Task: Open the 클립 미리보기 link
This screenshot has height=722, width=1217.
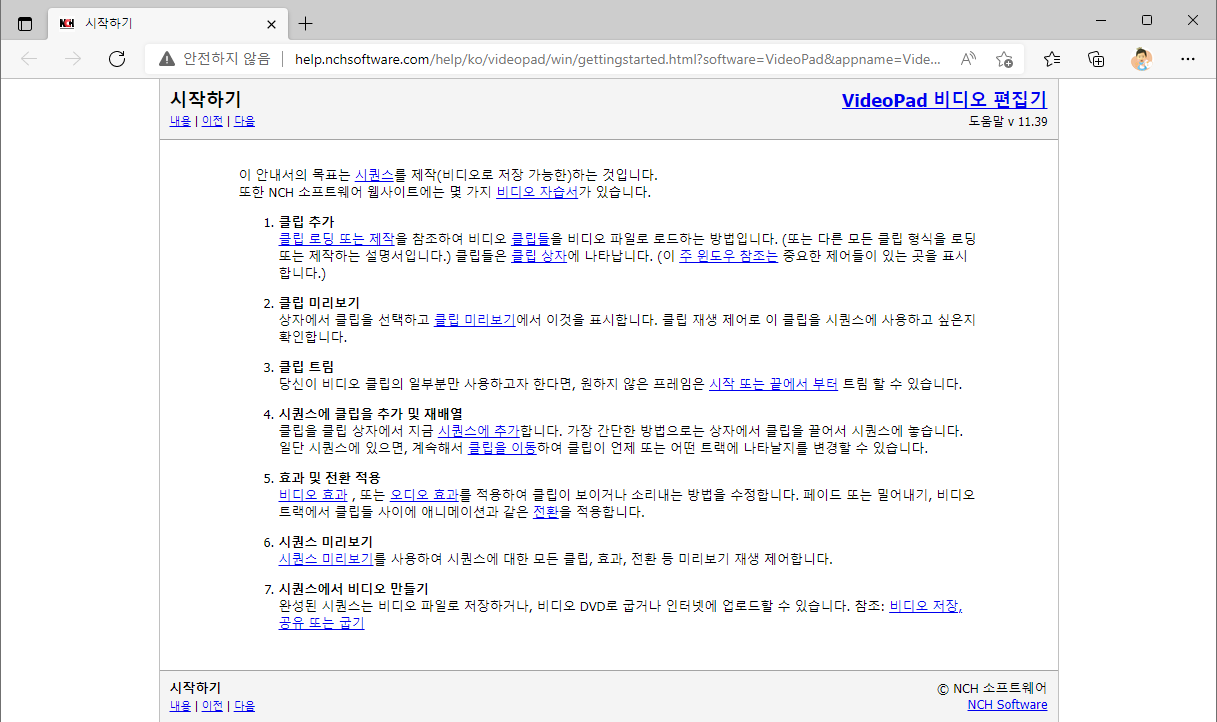Action: pos(474,320)
